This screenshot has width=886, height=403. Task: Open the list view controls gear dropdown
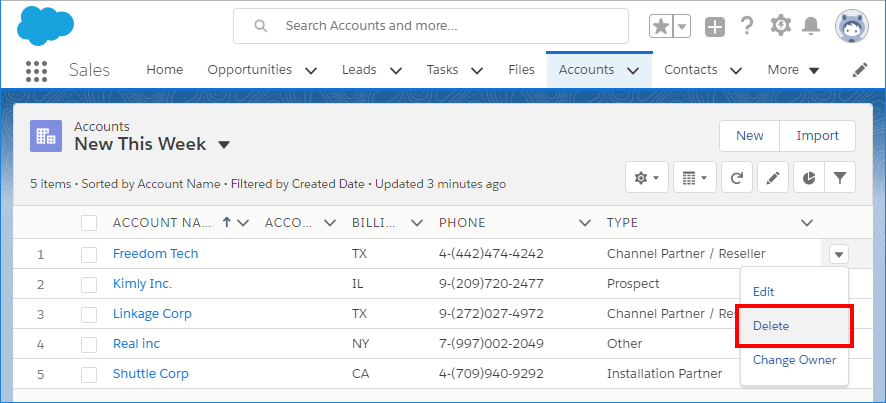coord(645,178)
